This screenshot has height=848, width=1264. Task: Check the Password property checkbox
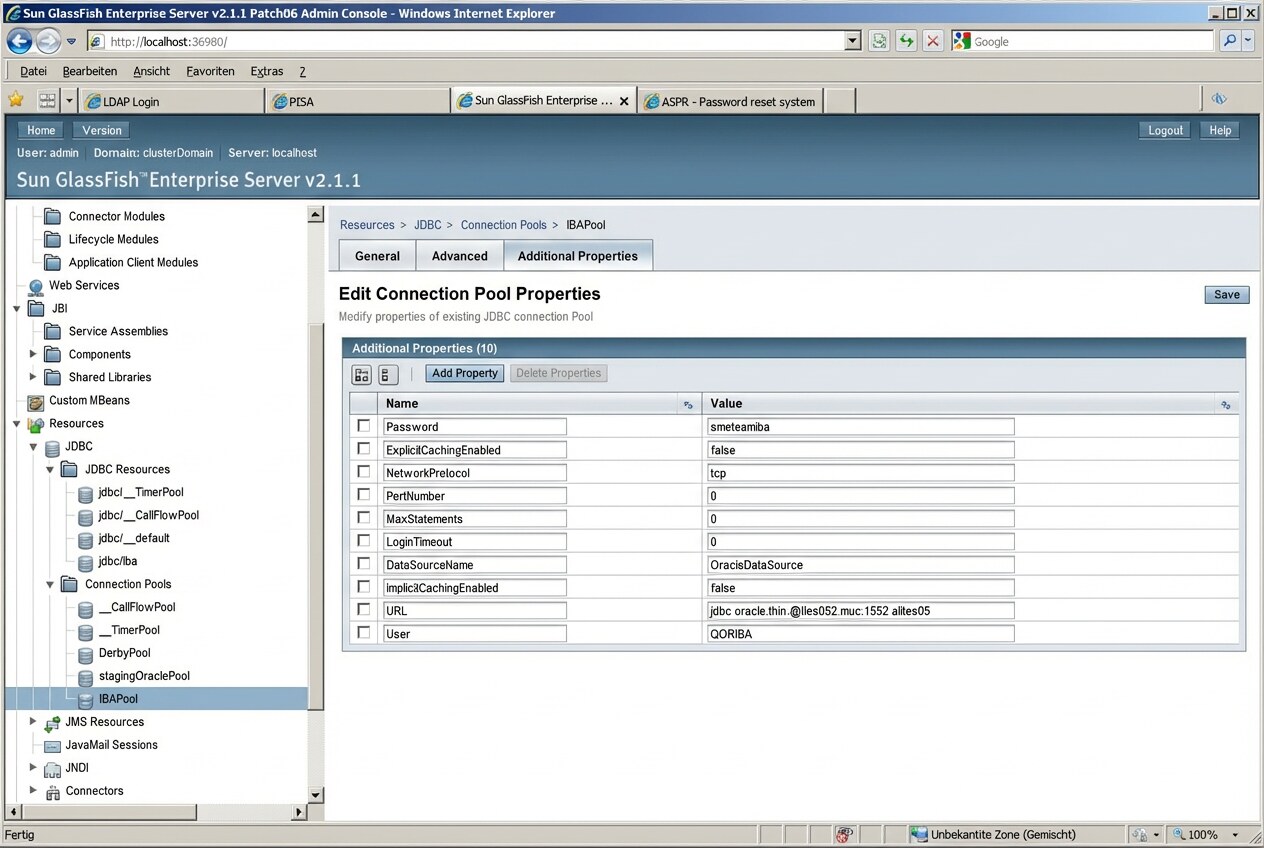(364, 426)
